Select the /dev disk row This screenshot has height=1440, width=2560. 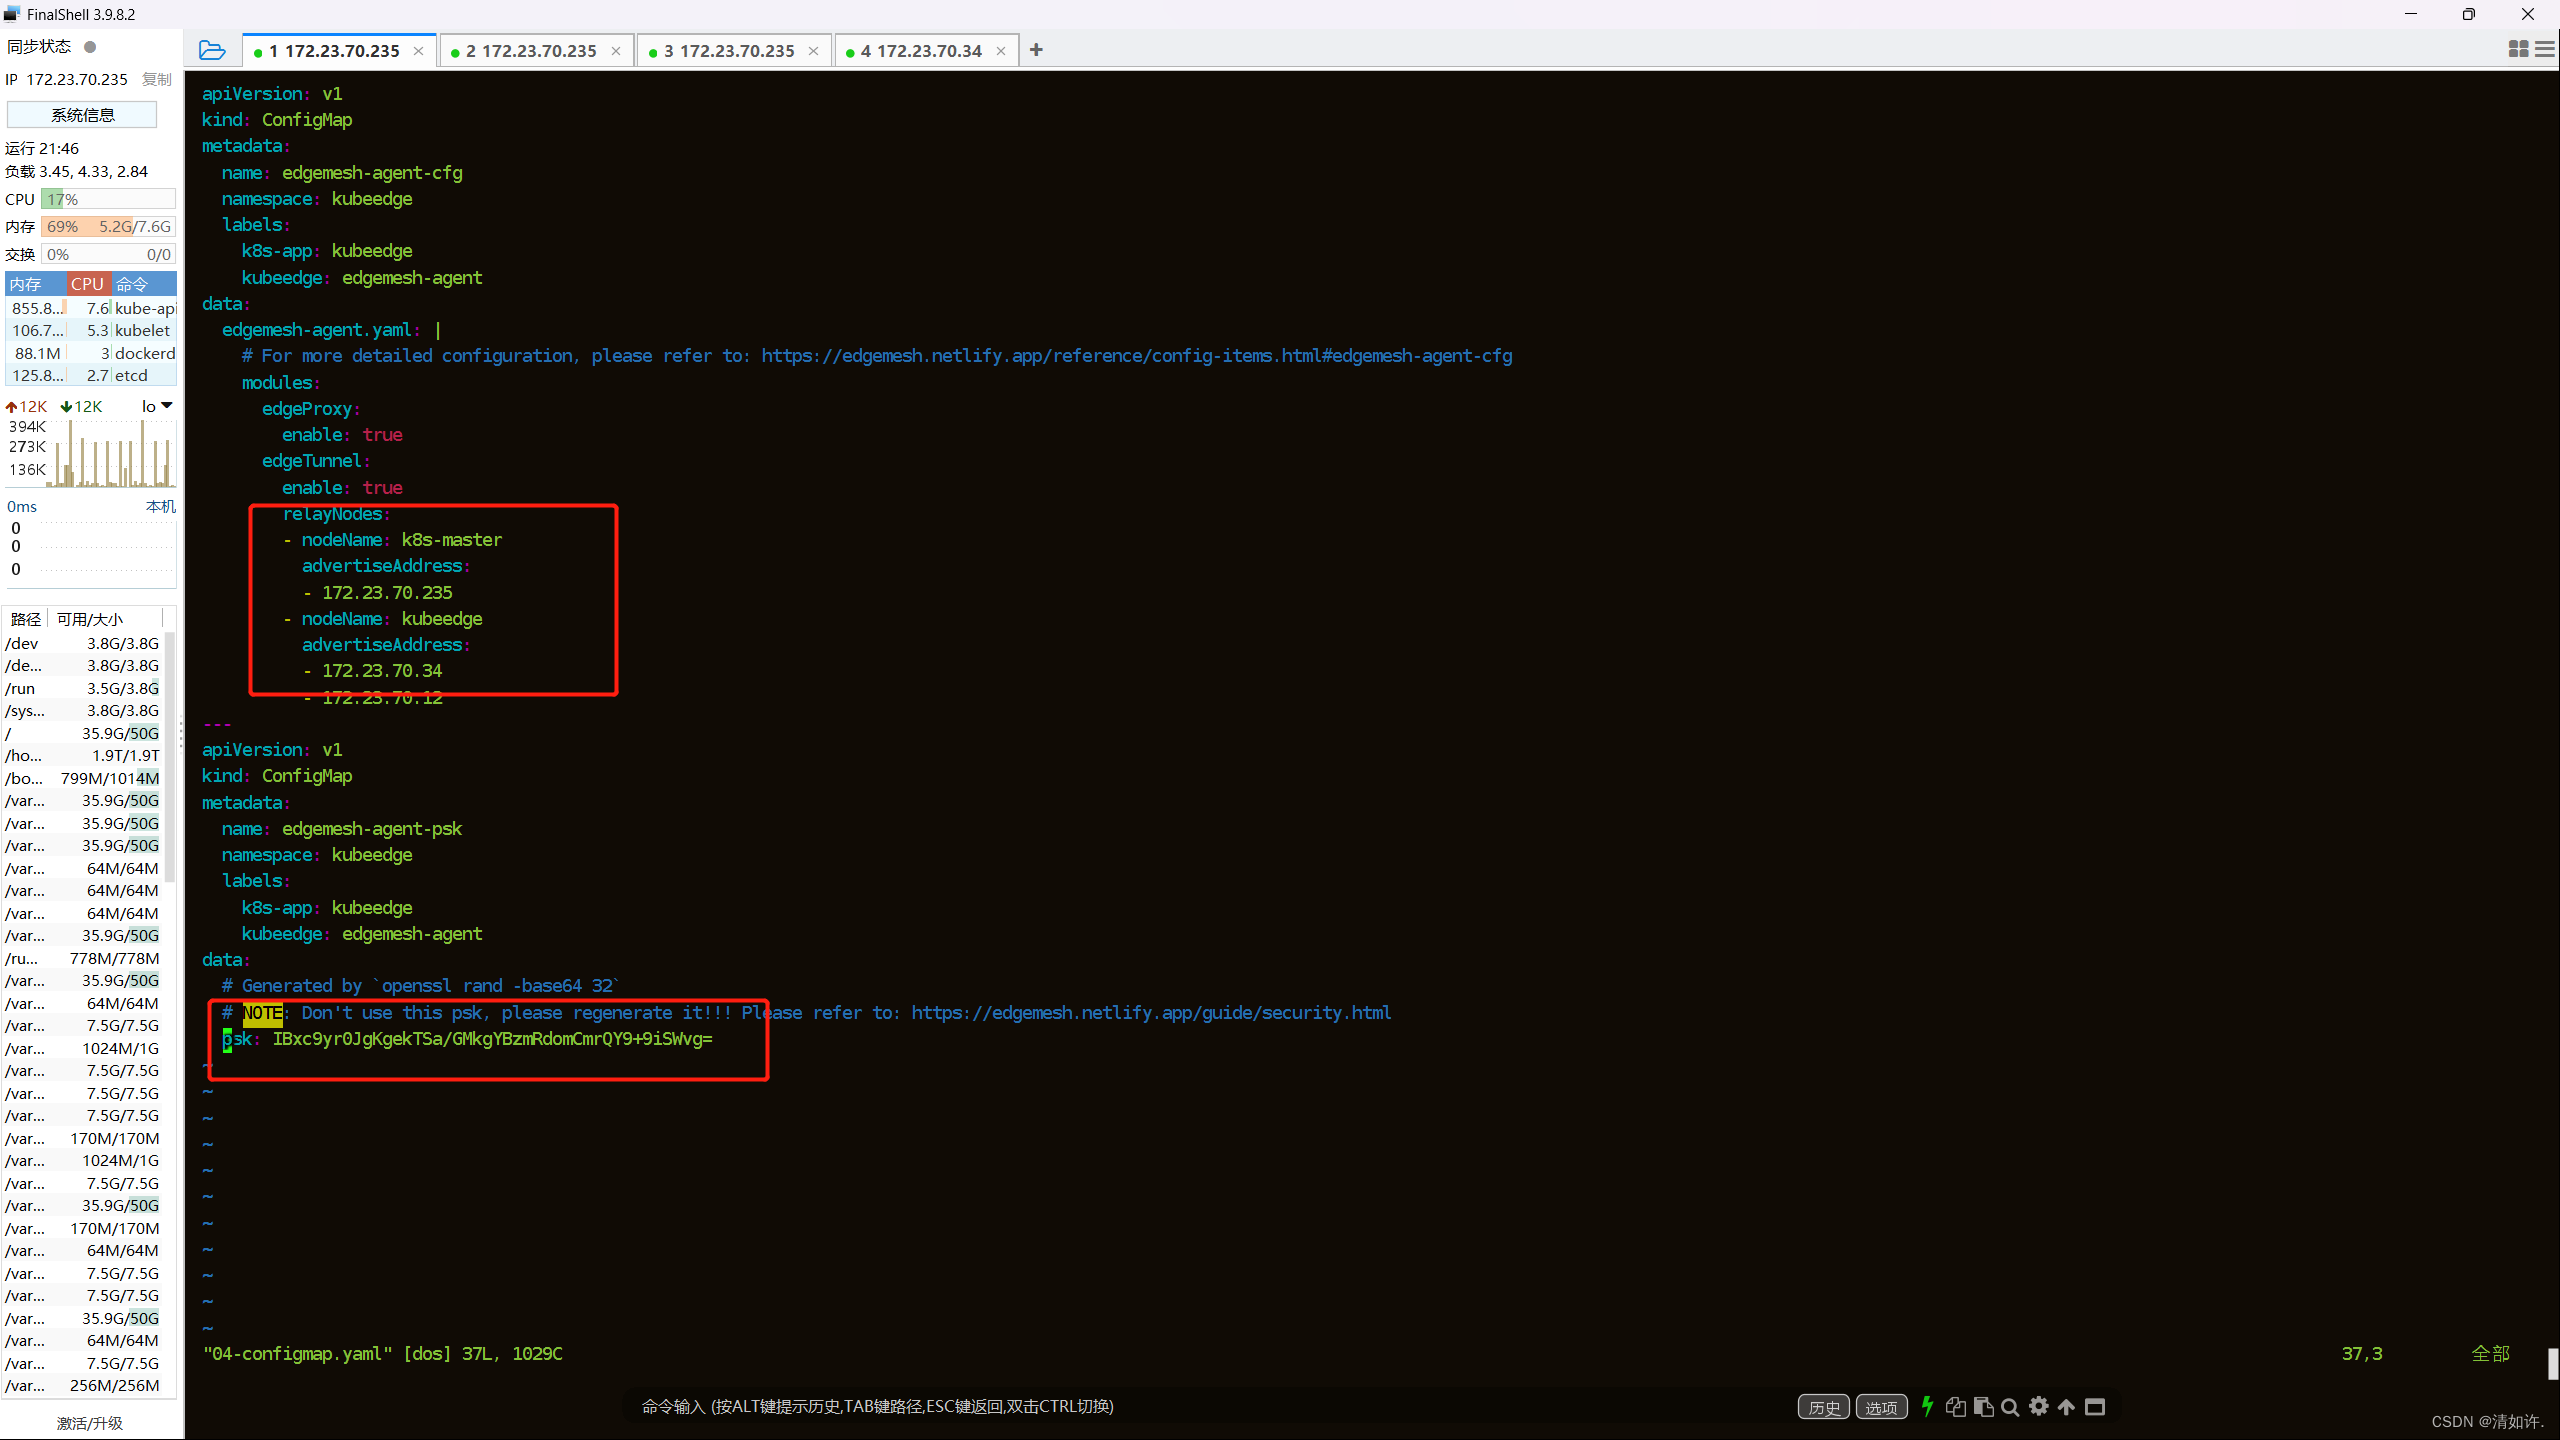pyautogui.click(x=82, y=643)
